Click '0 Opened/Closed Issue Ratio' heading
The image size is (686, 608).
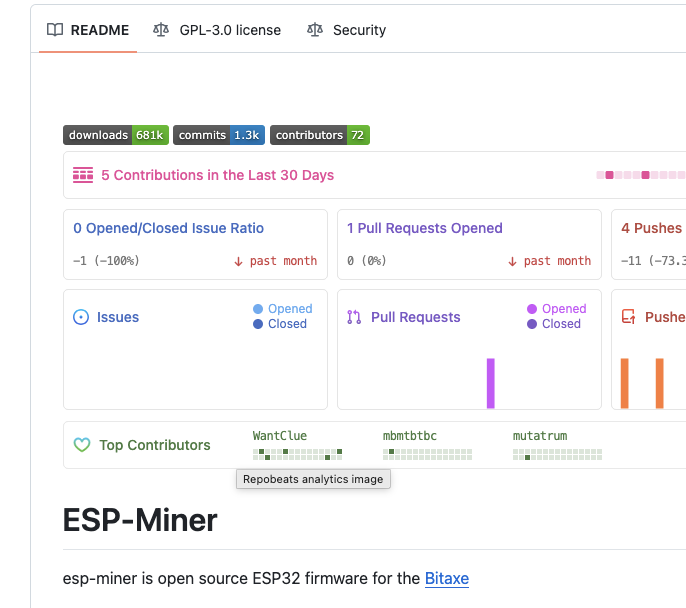(x=168, y=228)
